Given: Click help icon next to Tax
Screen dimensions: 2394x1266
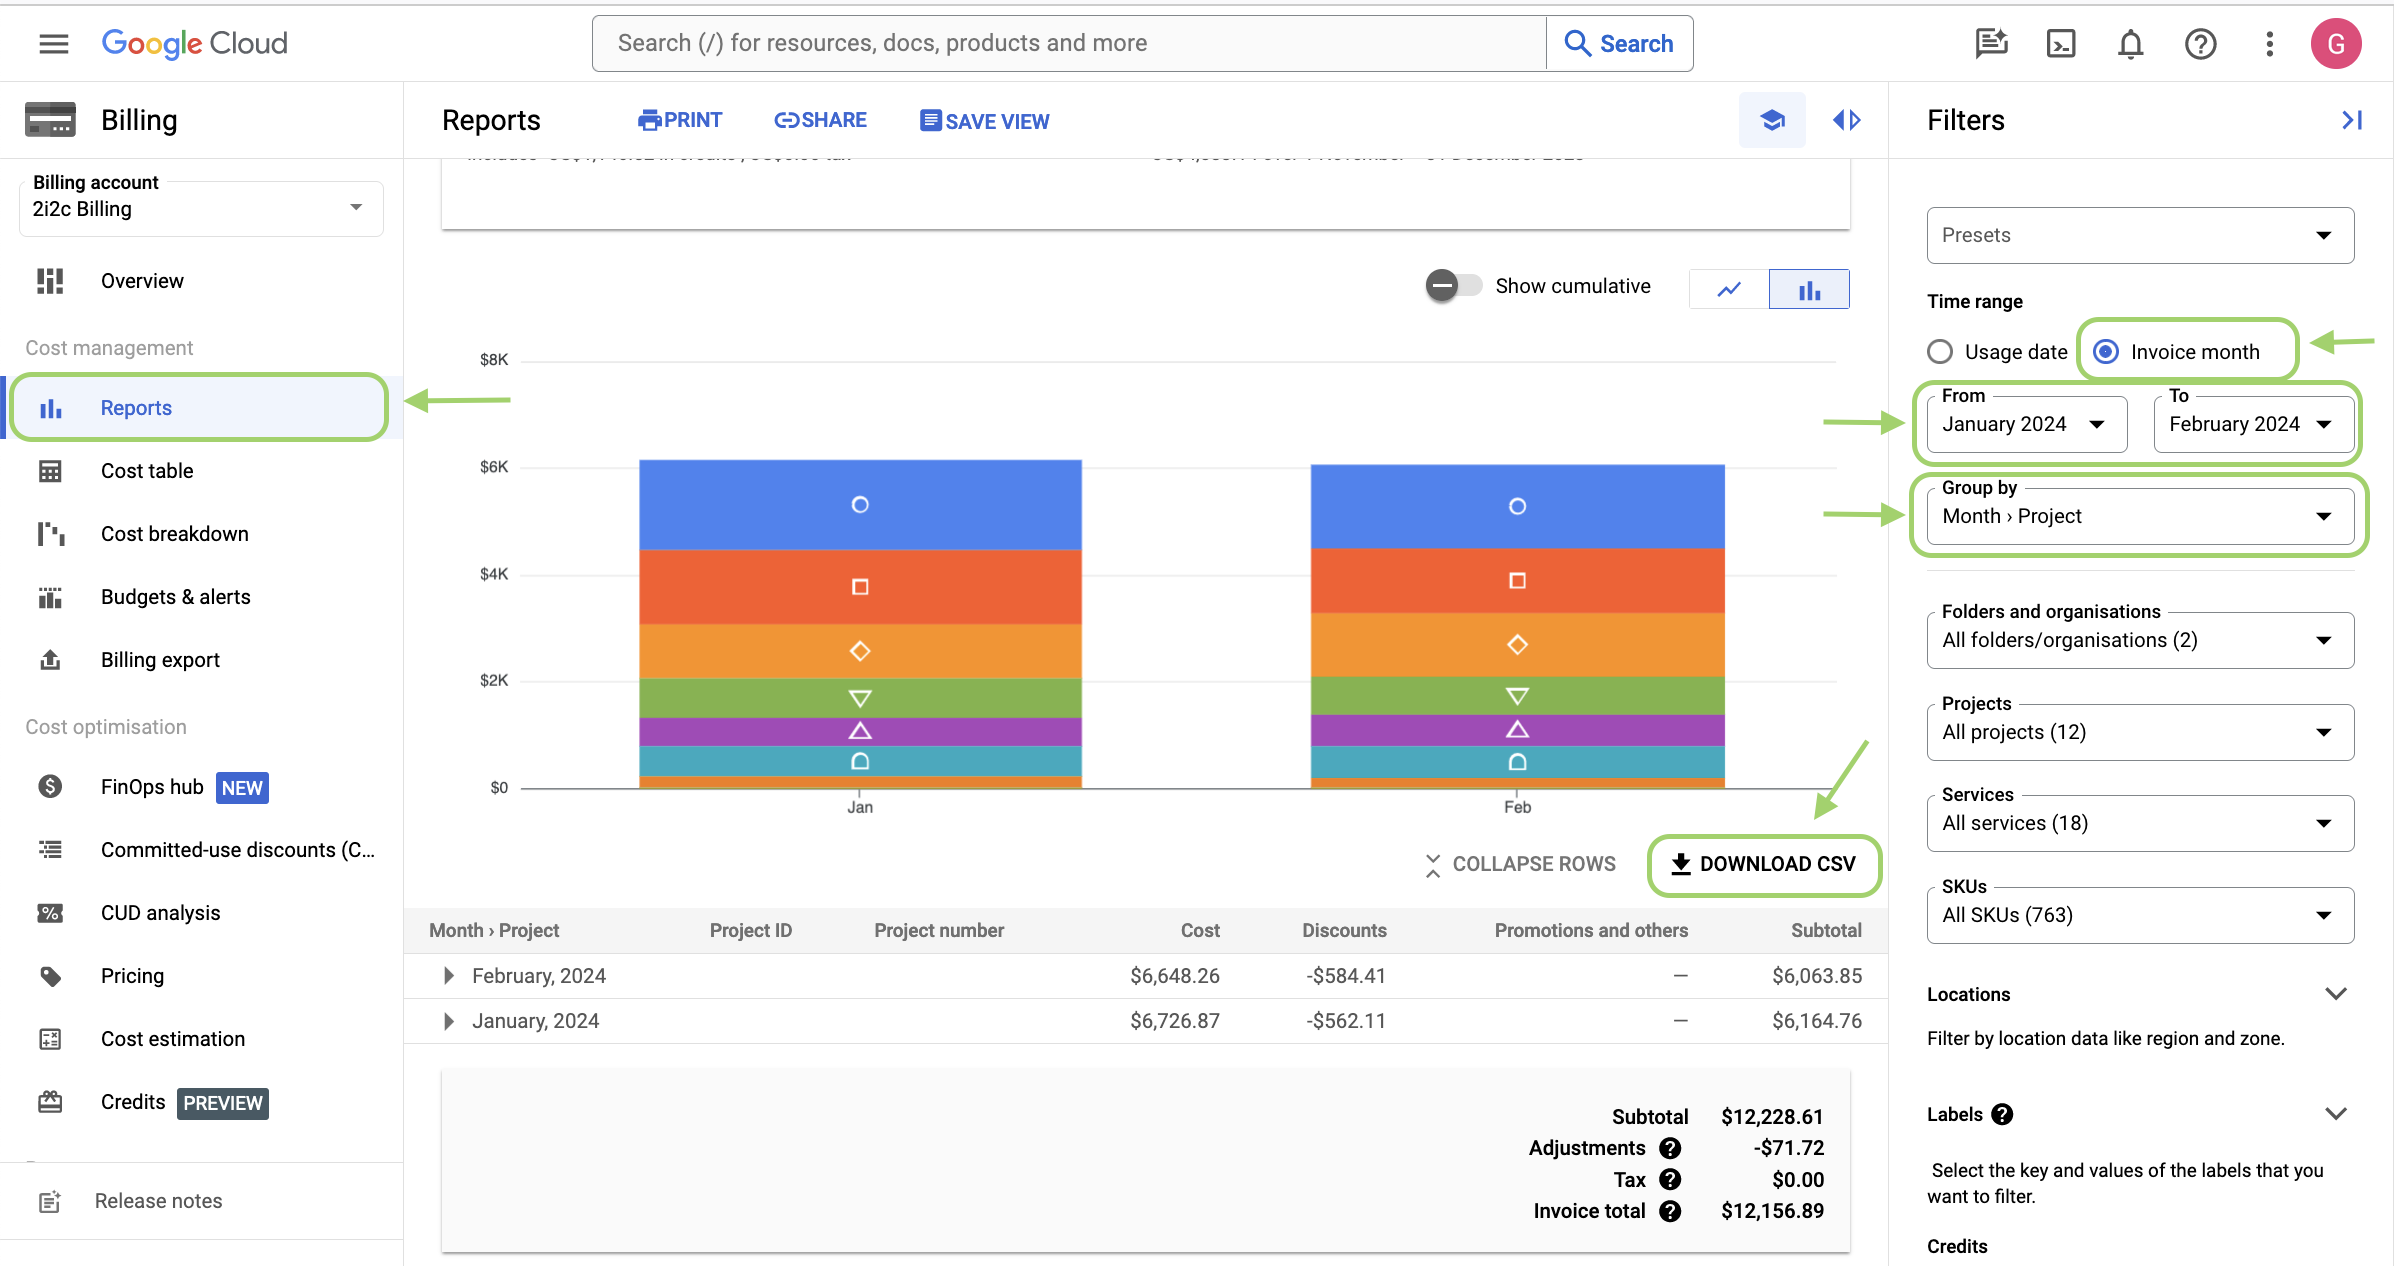Looking at the screenshot, I should [x=1670, y=1180].
